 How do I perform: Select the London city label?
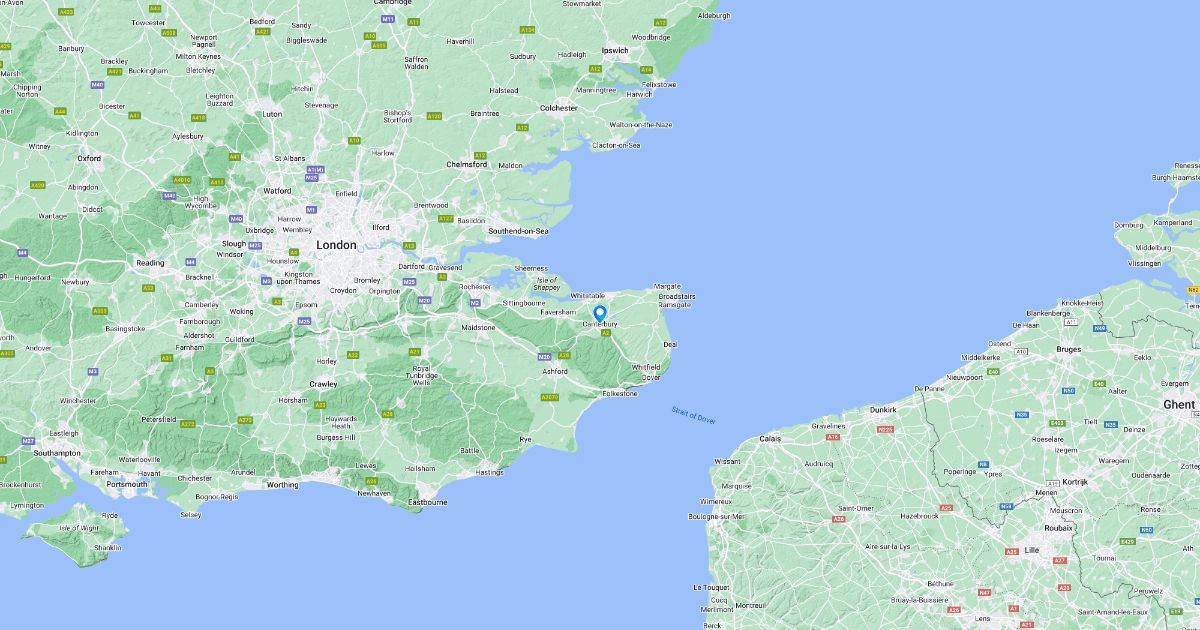point(336,245)
